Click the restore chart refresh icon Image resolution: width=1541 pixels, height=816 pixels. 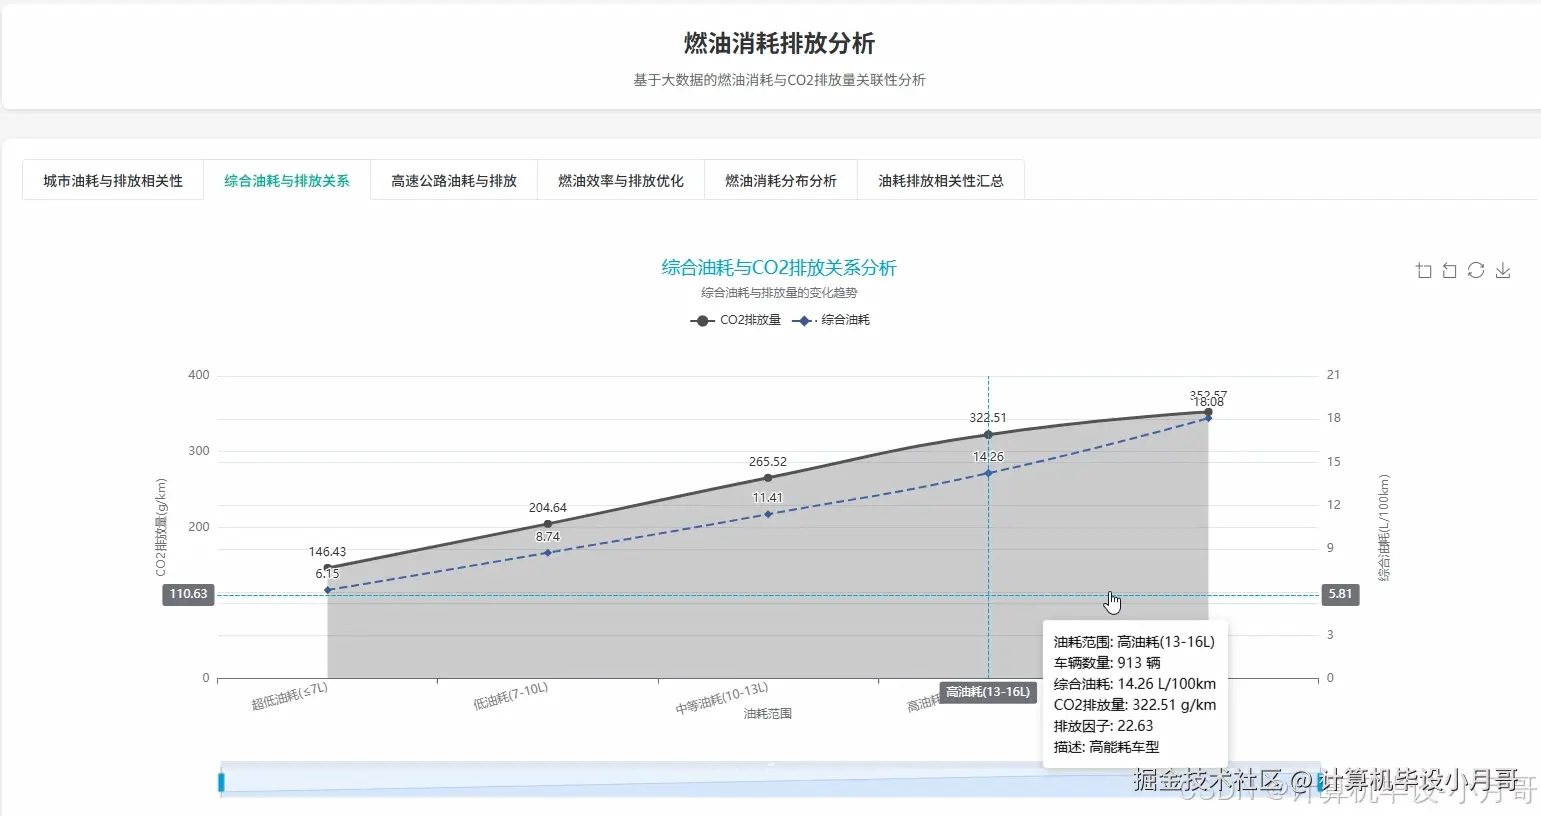pyautogui.click(x=1476, y=271)
